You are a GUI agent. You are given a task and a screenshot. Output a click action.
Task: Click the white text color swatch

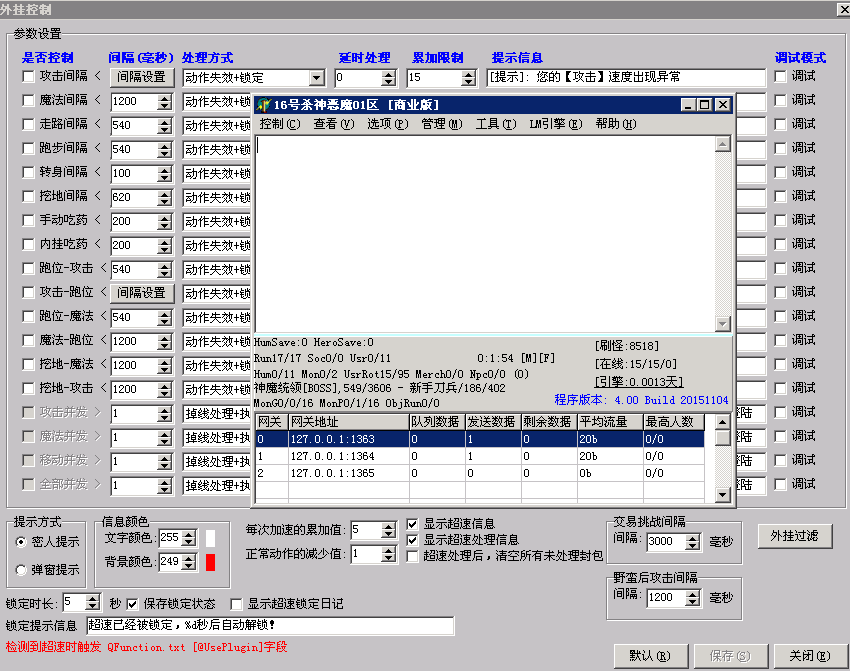[x=210, y=538]
